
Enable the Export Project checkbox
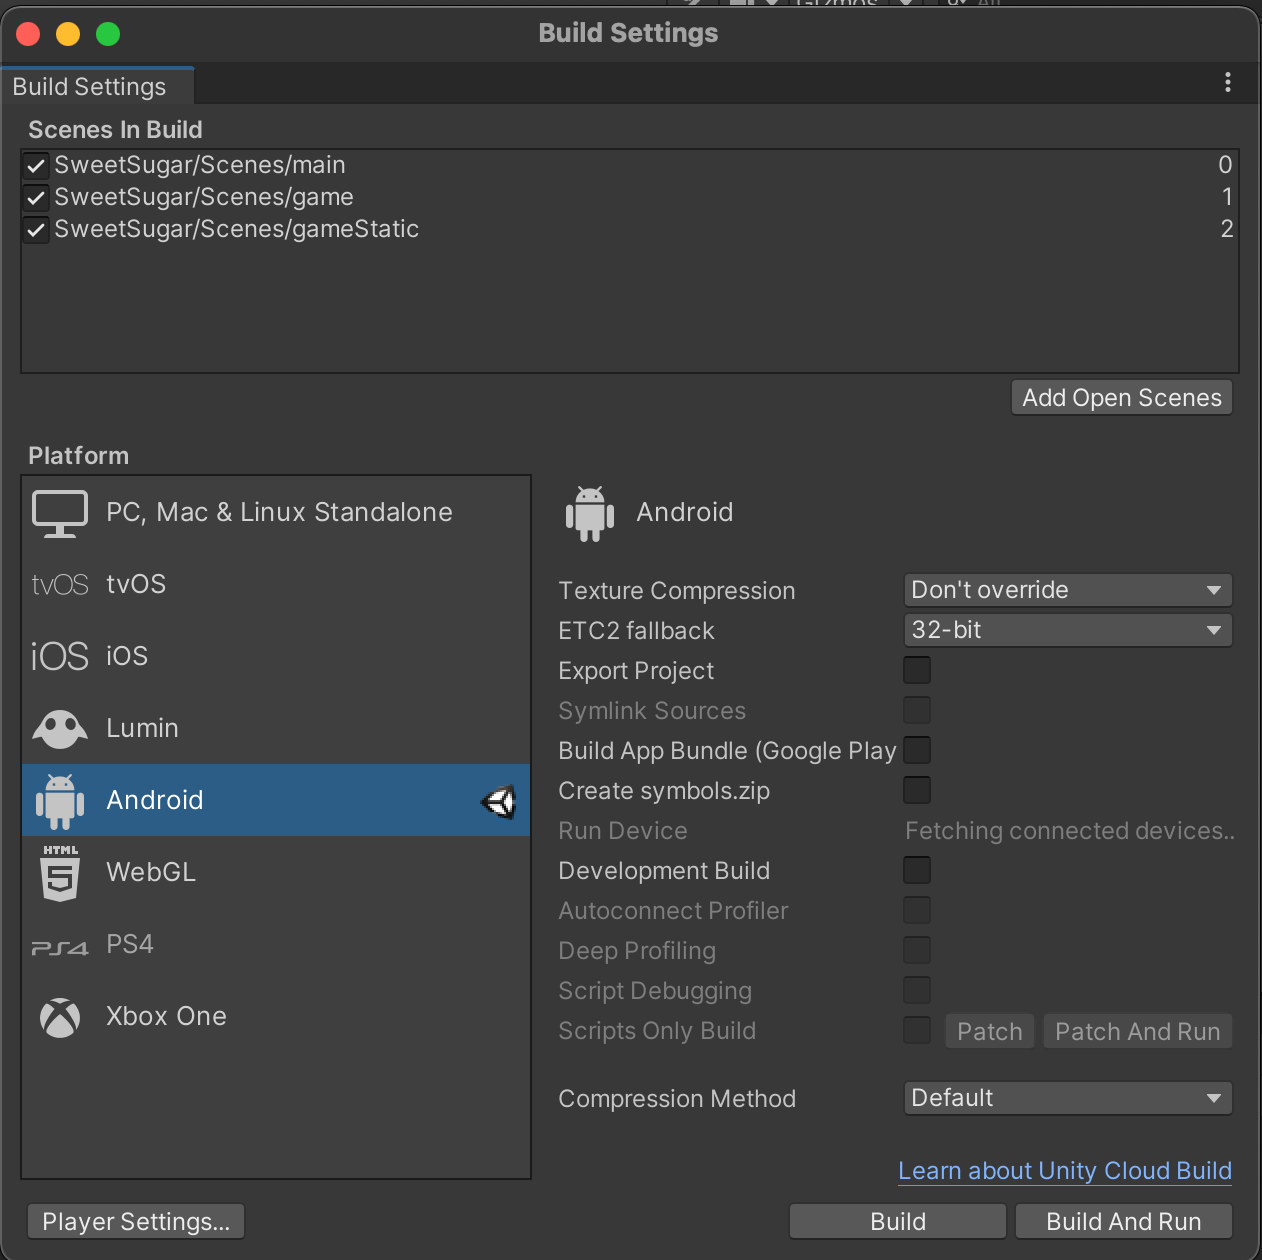917,670
